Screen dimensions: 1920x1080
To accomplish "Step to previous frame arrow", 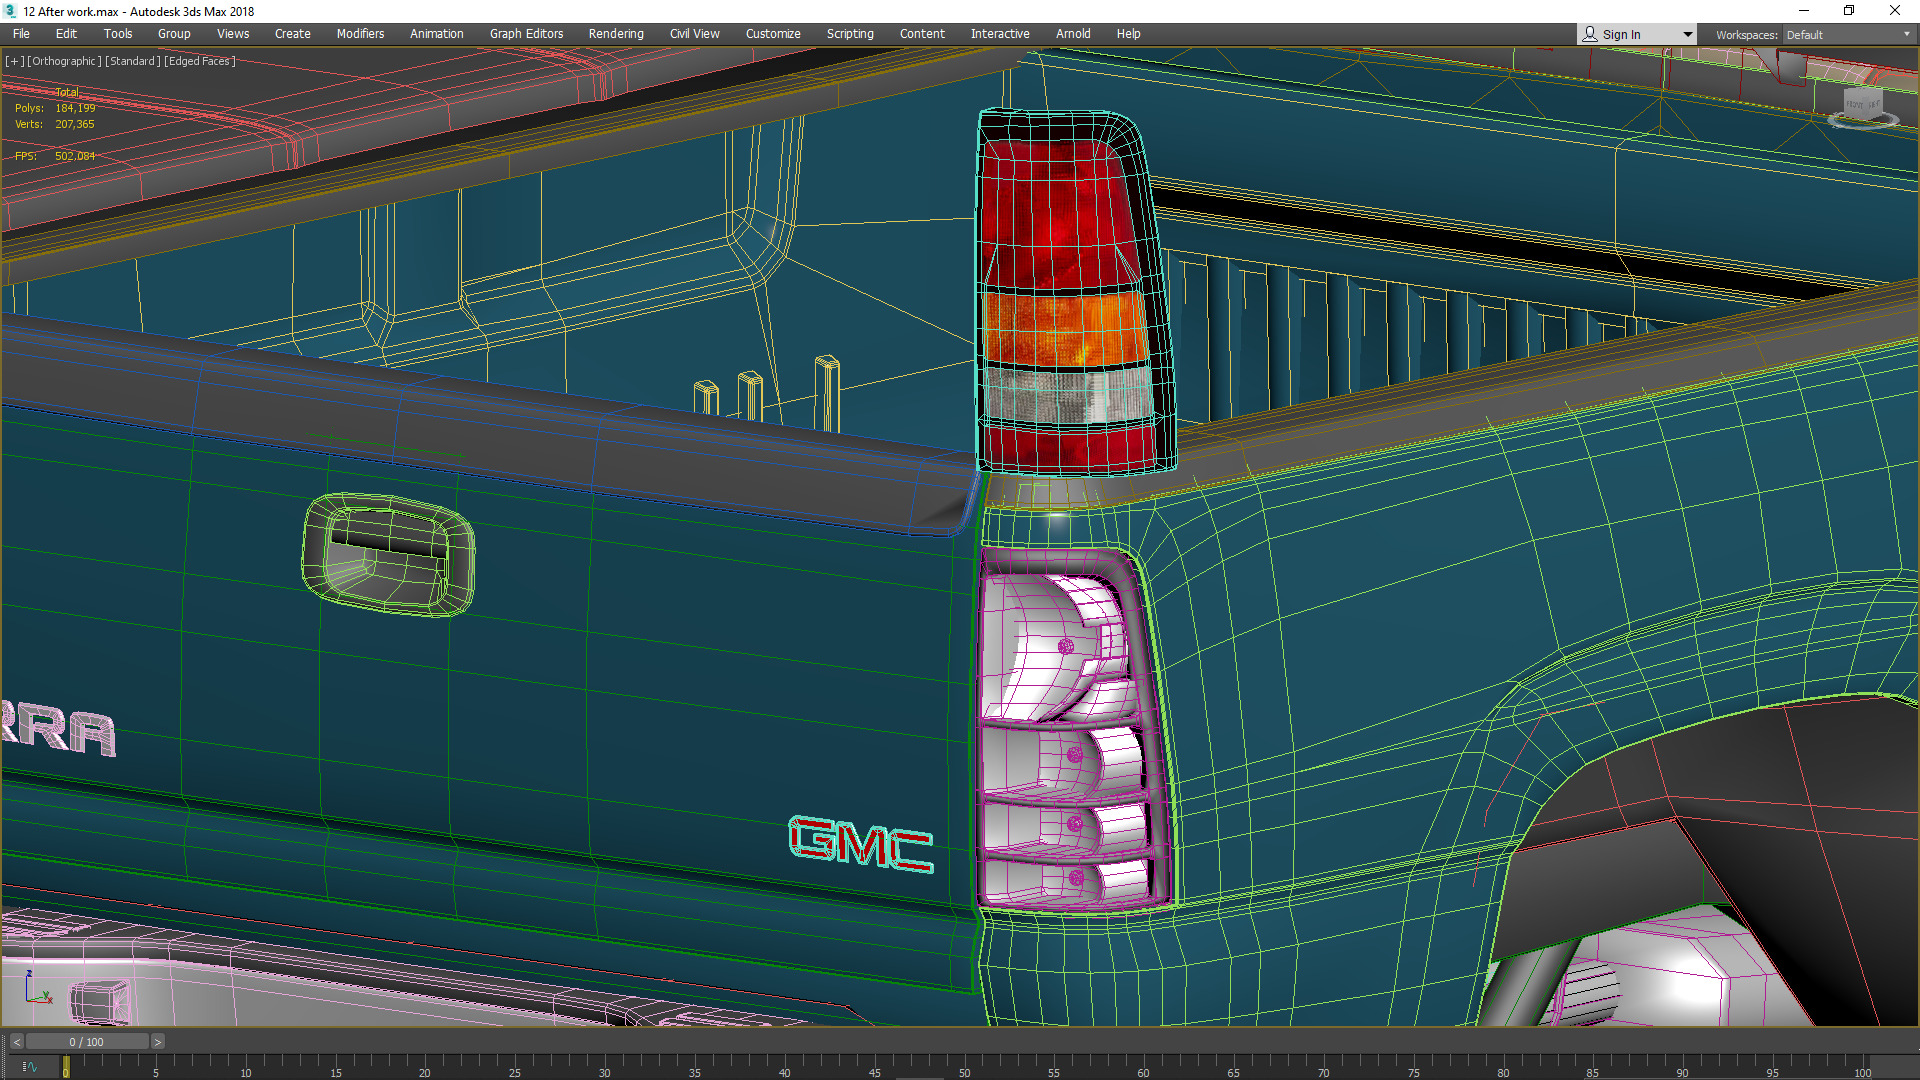I will (x=16, y=1042).
